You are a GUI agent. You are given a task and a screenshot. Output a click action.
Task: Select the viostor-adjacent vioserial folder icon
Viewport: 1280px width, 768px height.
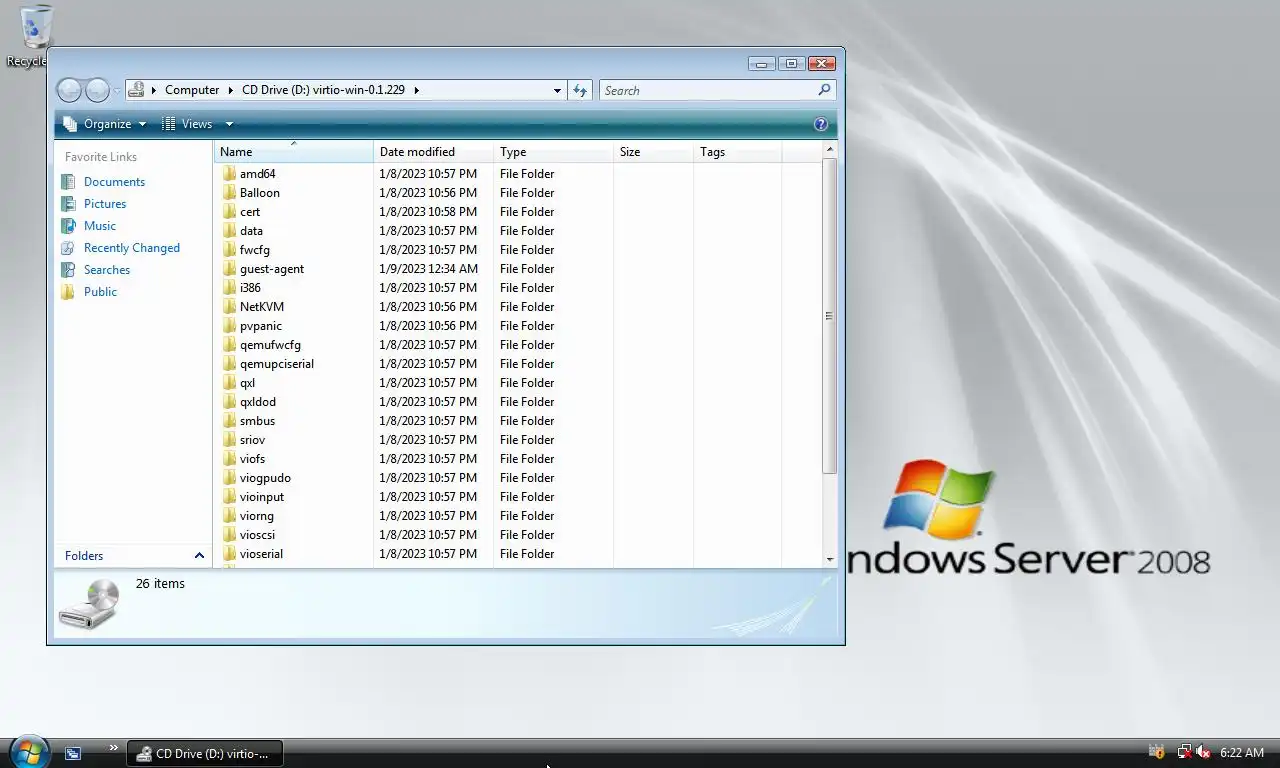[229, 553]
